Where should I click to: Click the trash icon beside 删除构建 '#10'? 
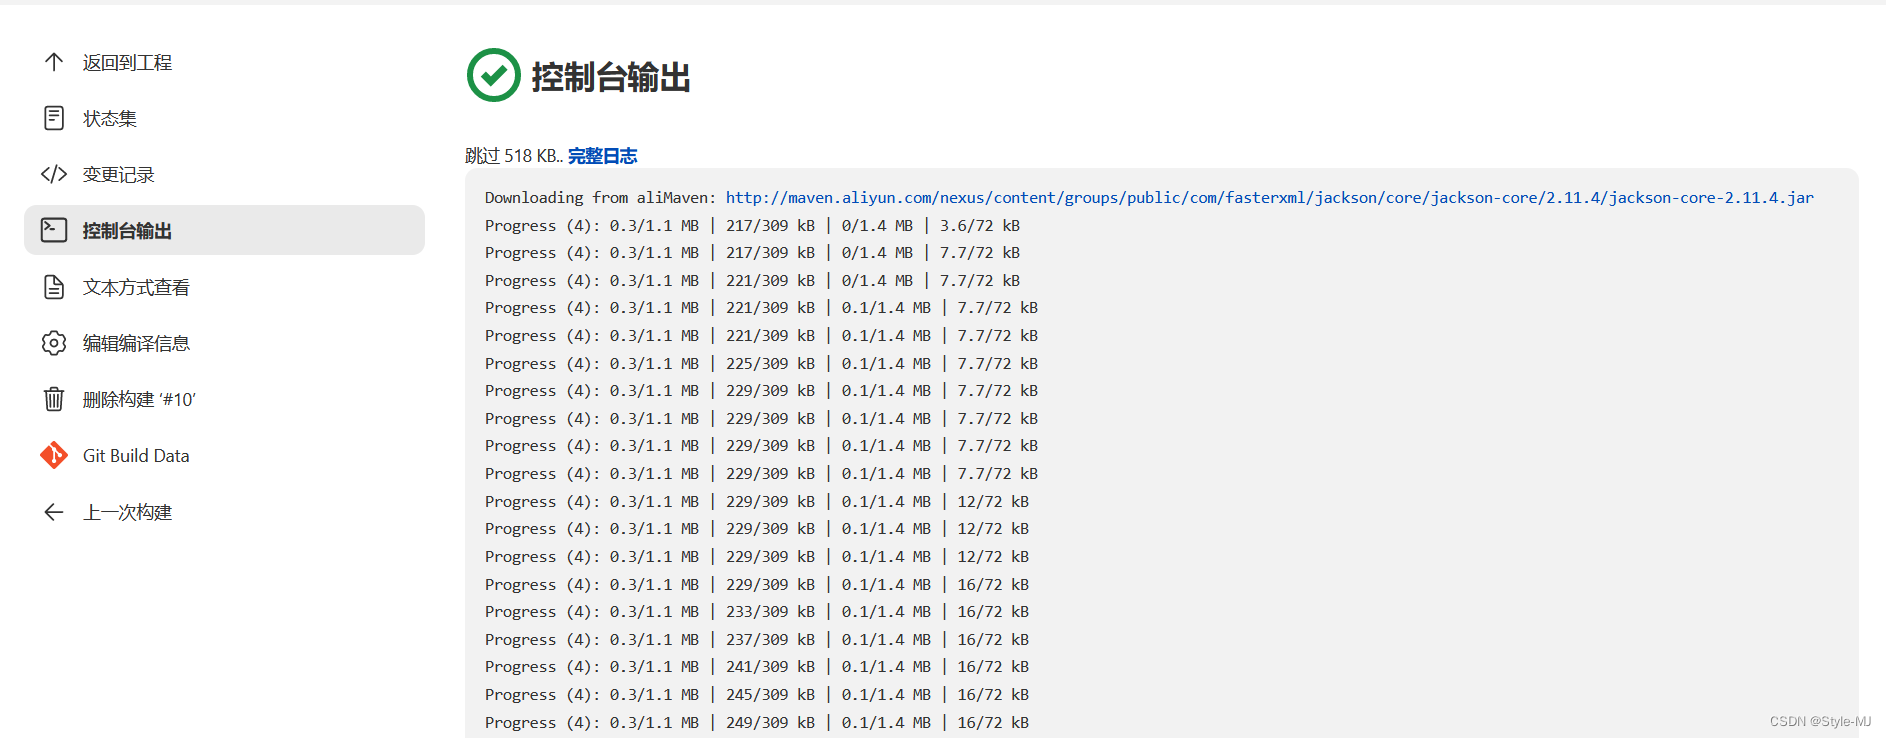click(54, 399)
